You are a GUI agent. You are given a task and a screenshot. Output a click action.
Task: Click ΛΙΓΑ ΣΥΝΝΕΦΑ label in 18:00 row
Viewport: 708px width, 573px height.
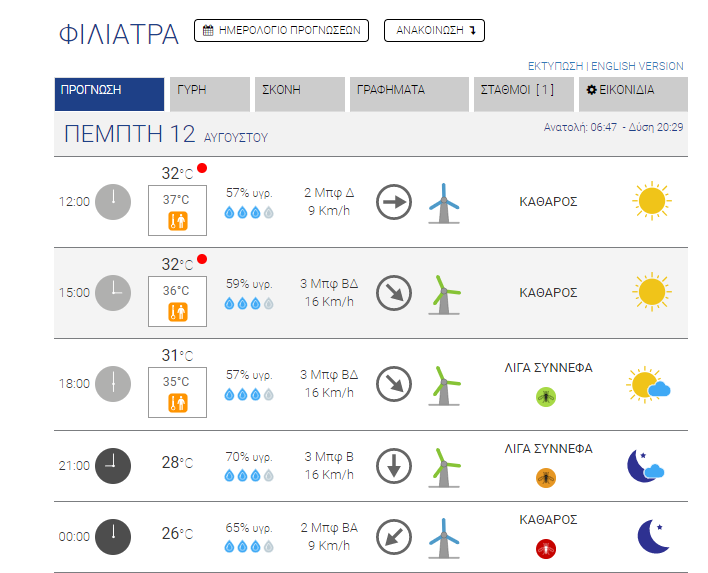pos(548,368)
